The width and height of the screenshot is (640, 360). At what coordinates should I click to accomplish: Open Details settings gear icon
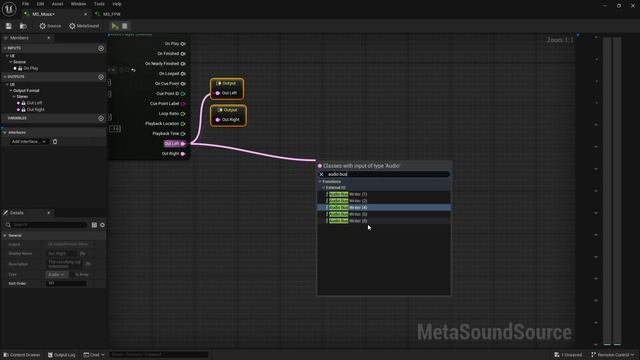click(102, 225)
